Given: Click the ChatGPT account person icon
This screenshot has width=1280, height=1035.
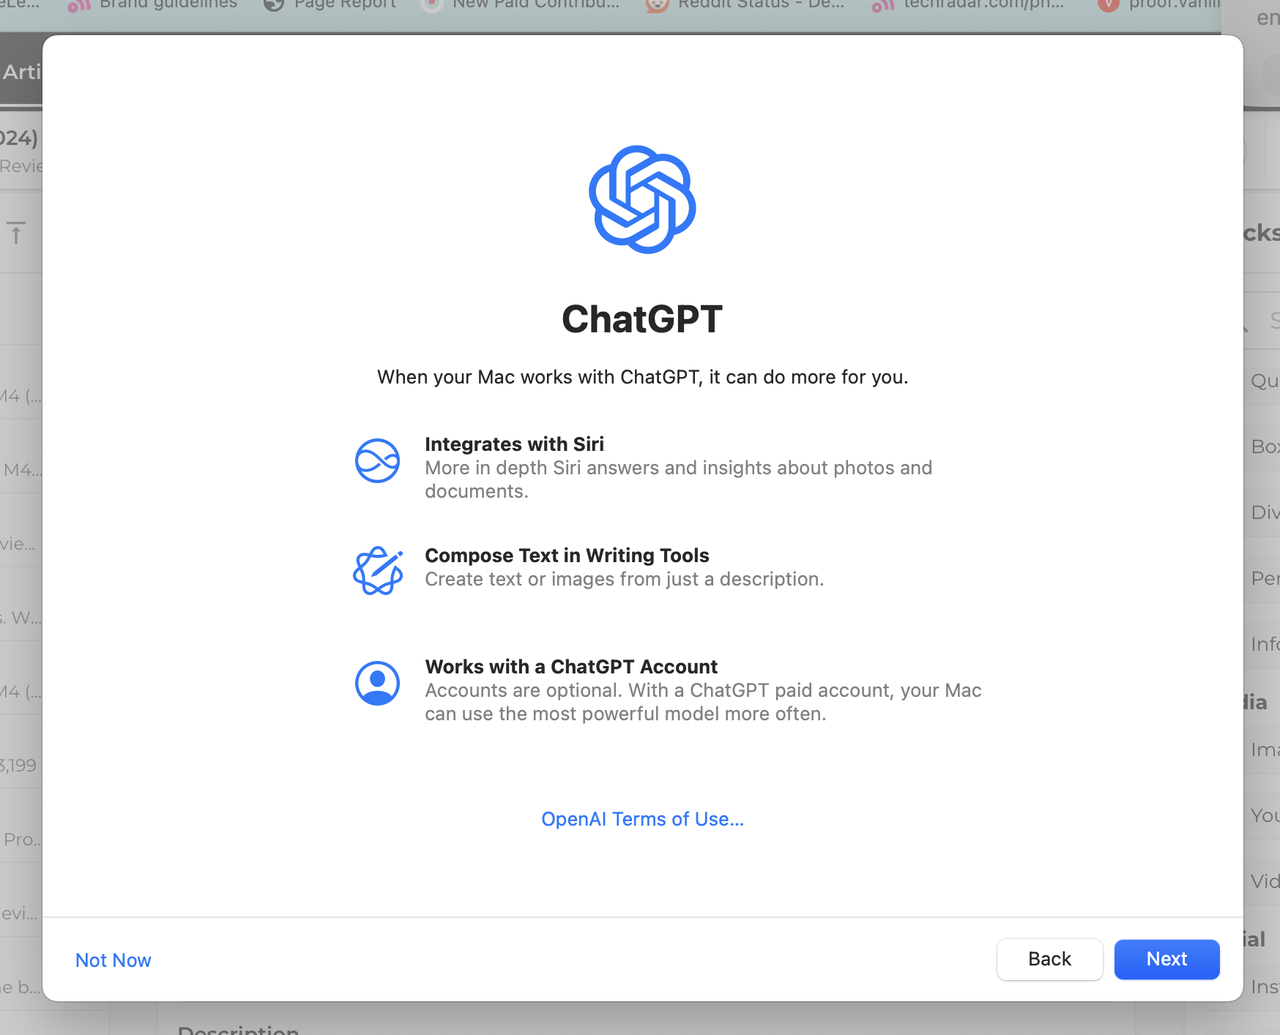Looking at the screenshot, I should 377,683.
